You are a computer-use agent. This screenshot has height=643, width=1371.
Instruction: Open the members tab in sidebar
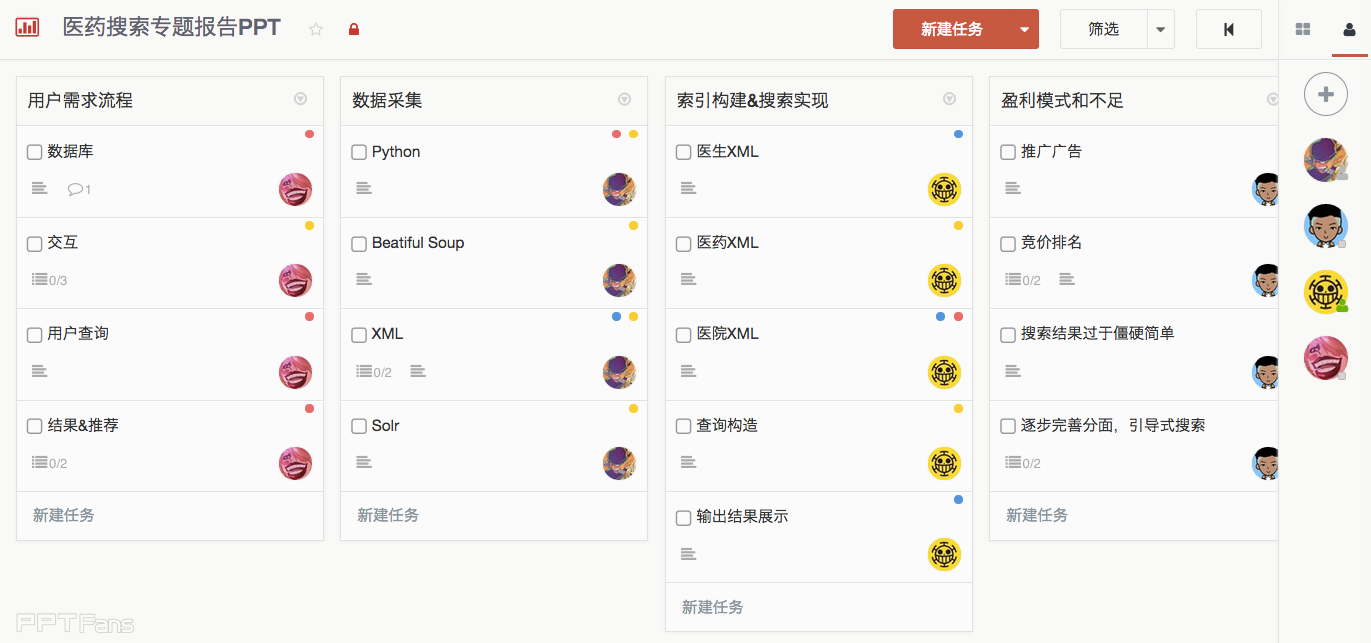(1350, 29)
